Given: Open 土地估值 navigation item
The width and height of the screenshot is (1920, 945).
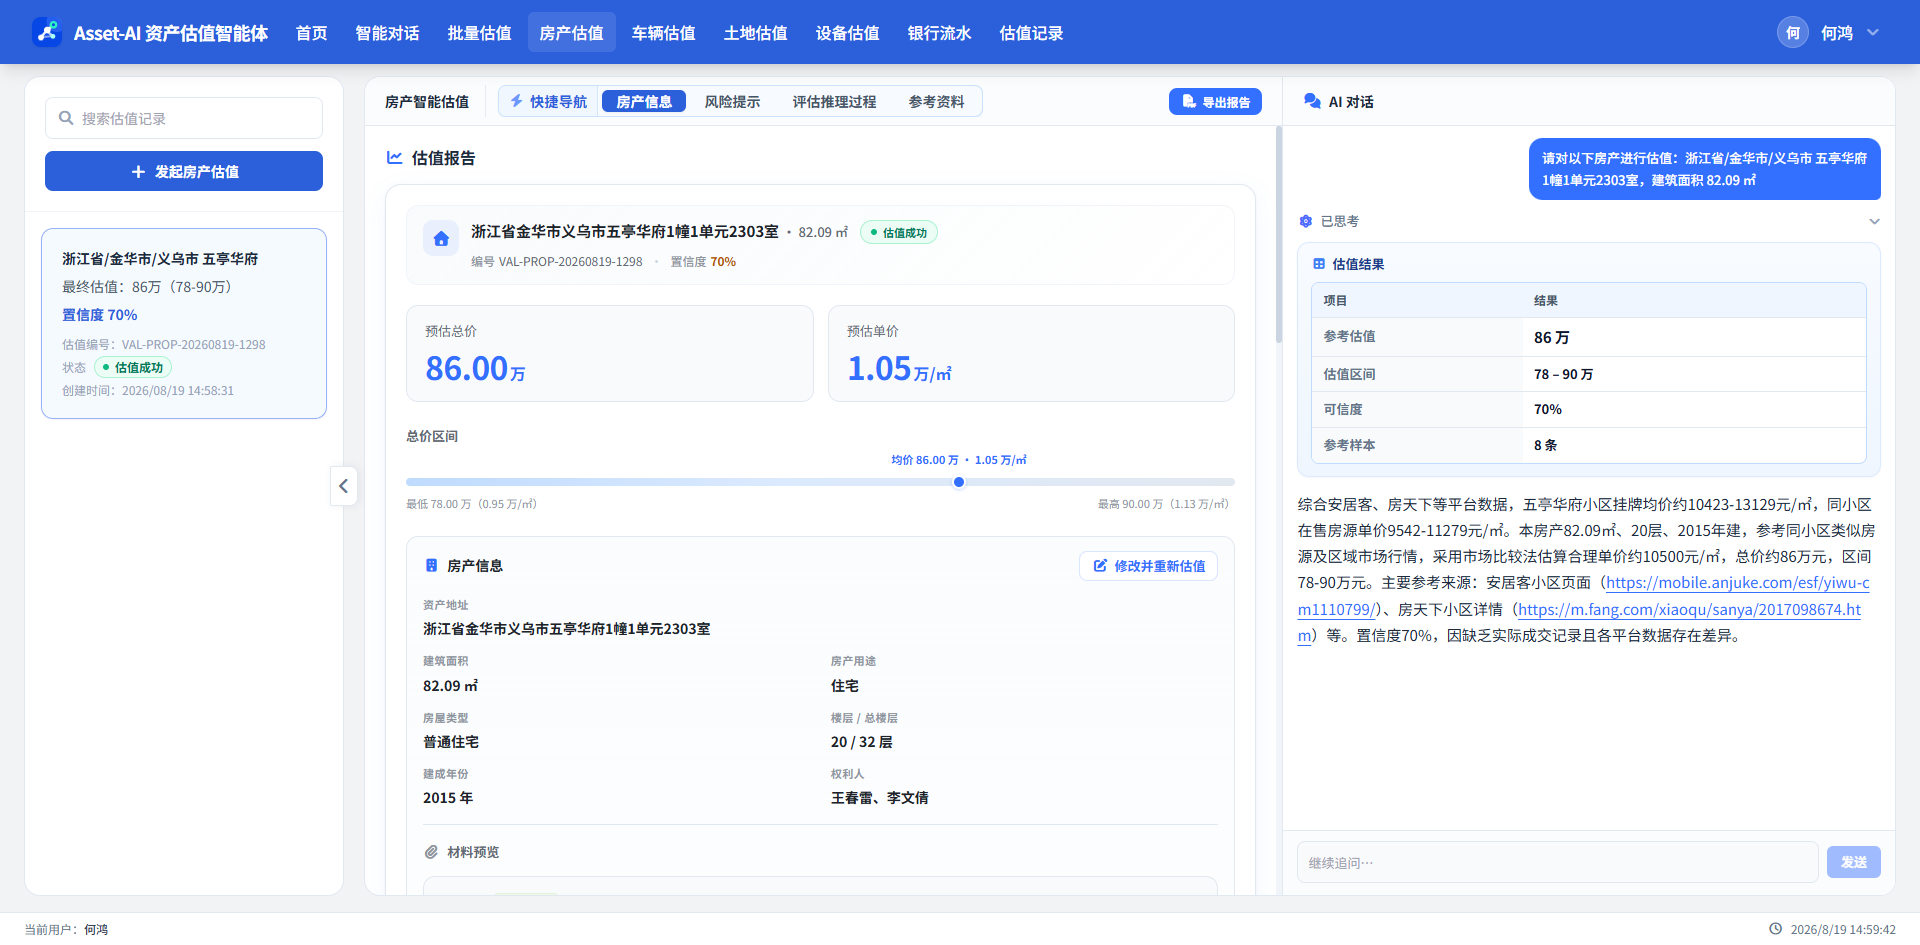Looking at the screenshot, I should click(756, 33).
